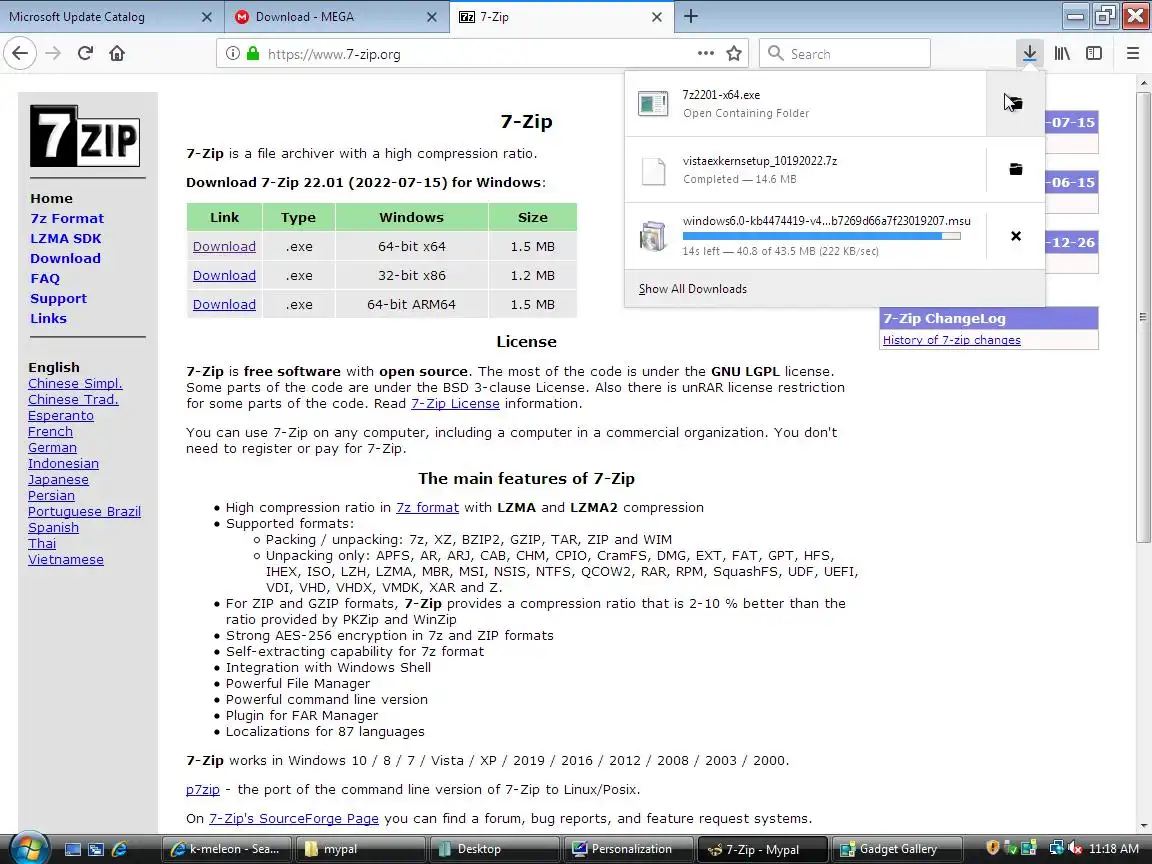Switch language to Vietnamese
The height and width of the screenshot is (864, 1152).
tap(66, 560)
